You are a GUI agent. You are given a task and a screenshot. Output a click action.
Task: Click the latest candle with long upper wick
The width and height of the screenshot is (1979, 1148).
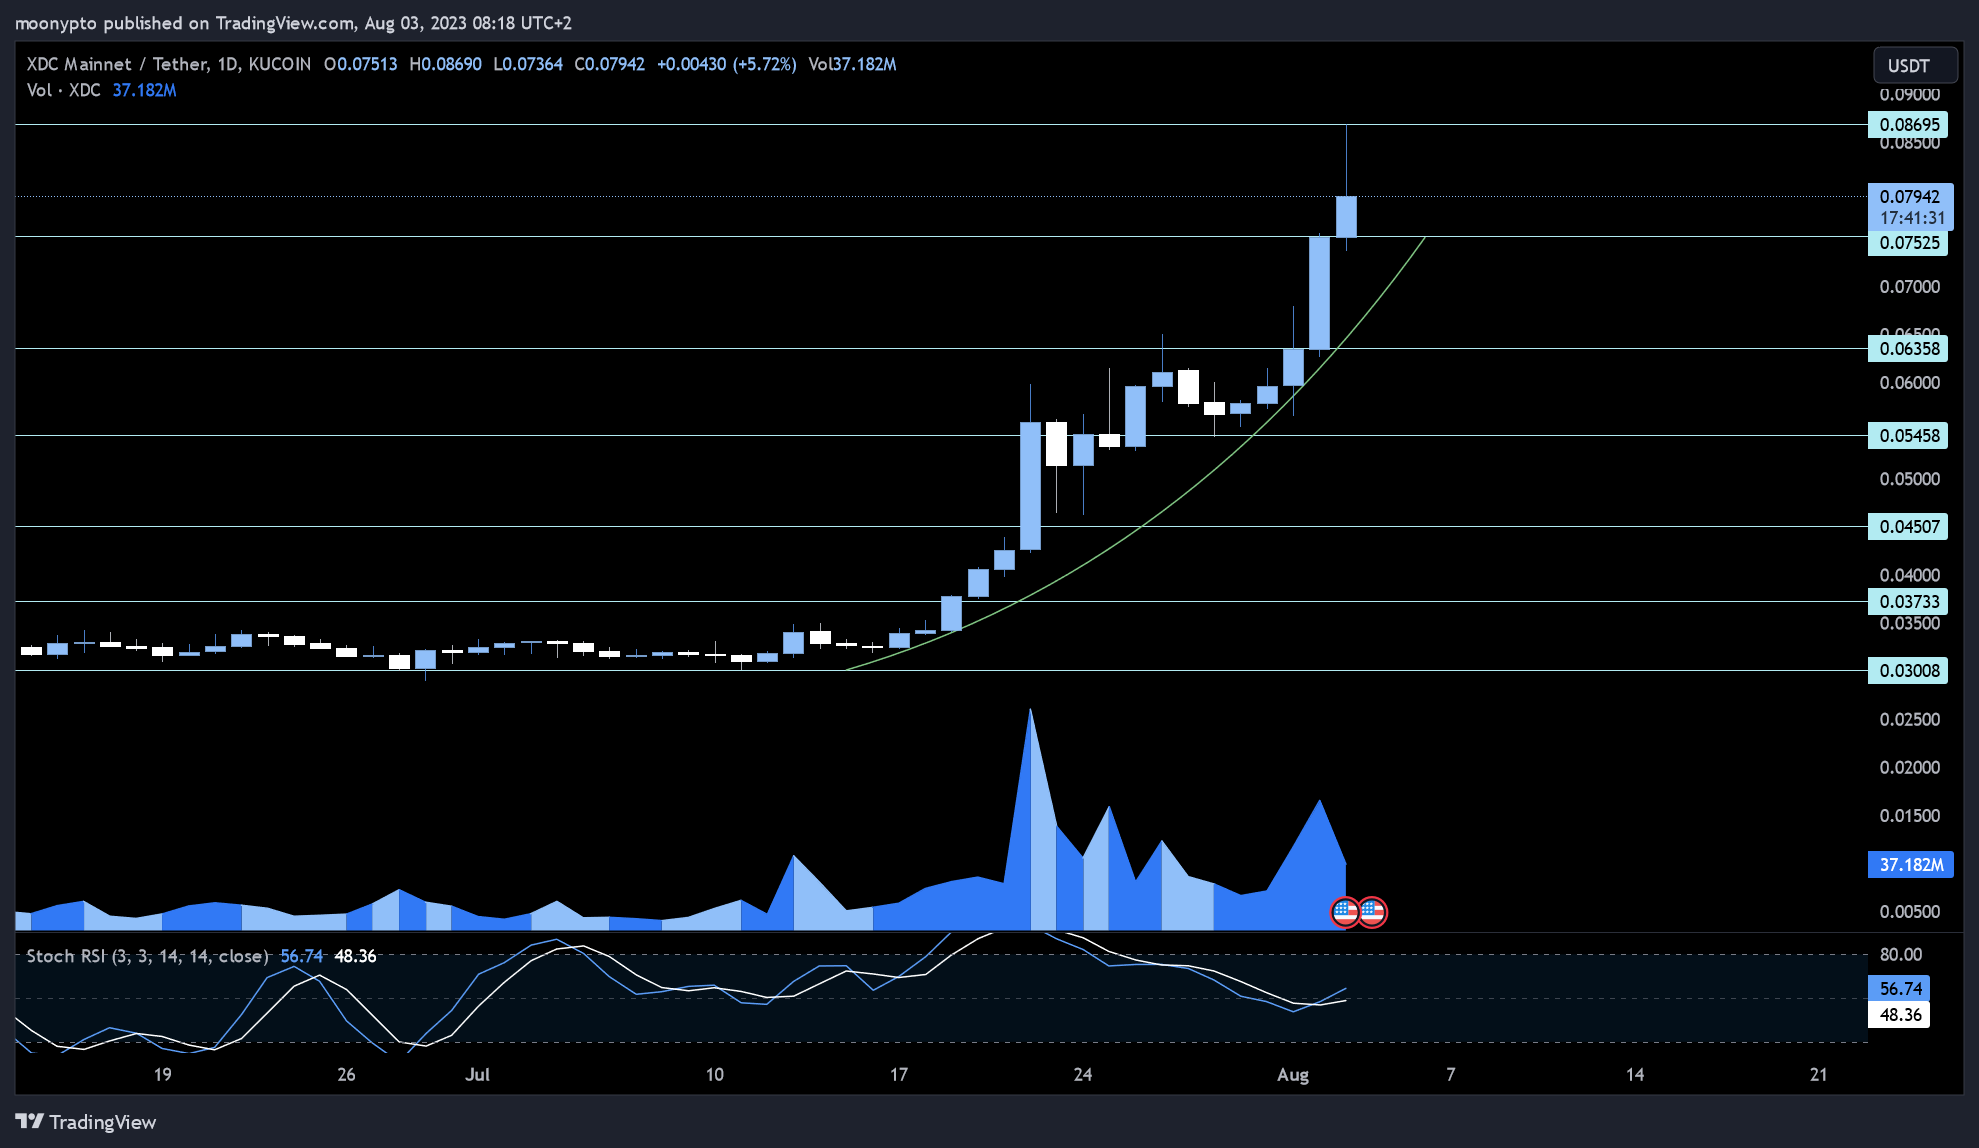point(1346,216)
